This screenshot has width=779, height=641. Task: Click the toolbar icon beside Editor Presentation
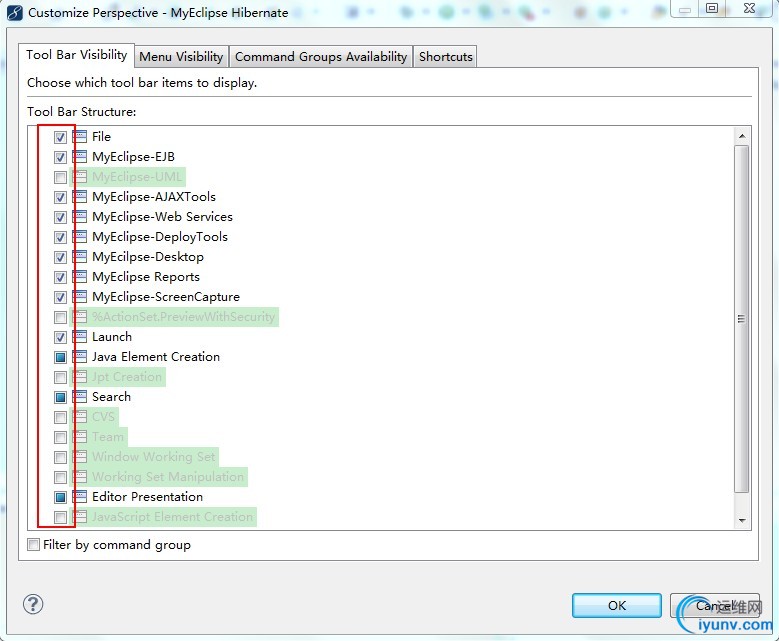[79, 497]
